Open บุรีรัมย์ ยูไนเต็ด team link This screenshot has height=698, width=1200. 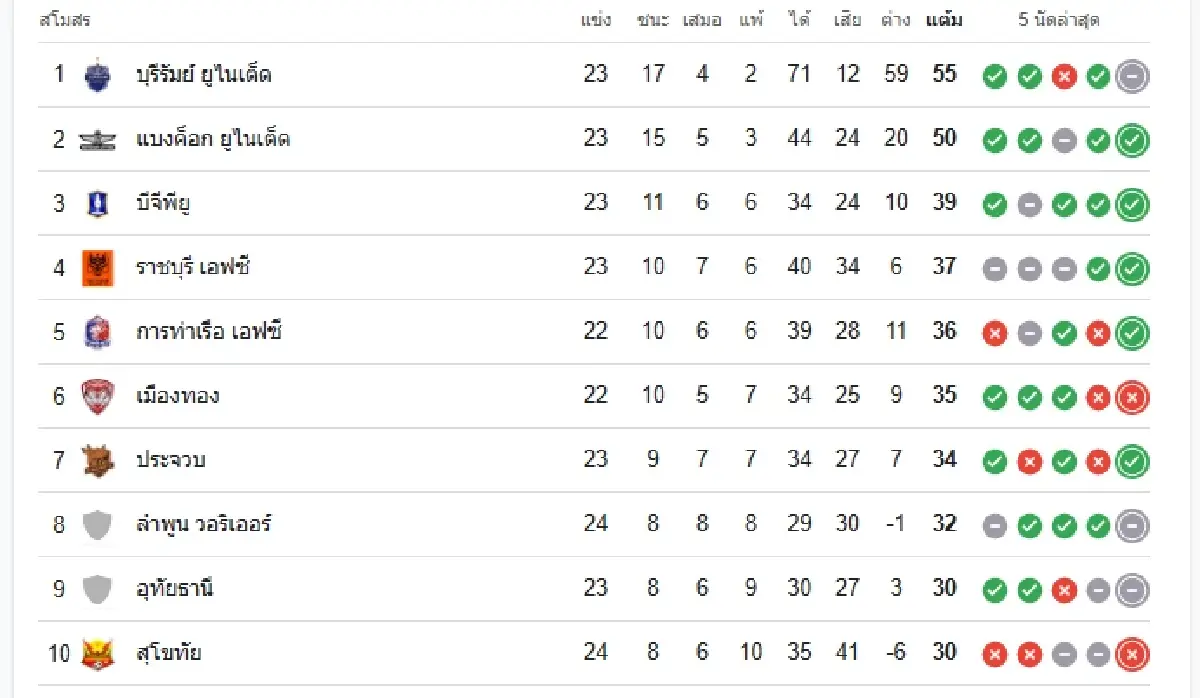point(204,75)
